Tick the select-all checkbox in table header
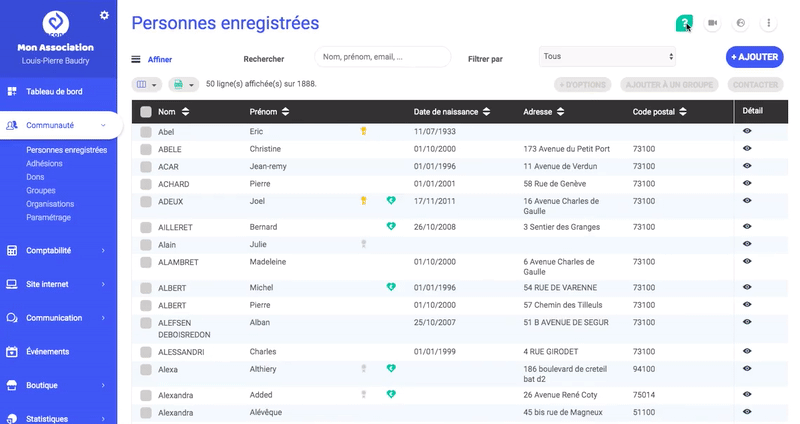Viewport: 800px width, 424px height. (x=146, y=112)
